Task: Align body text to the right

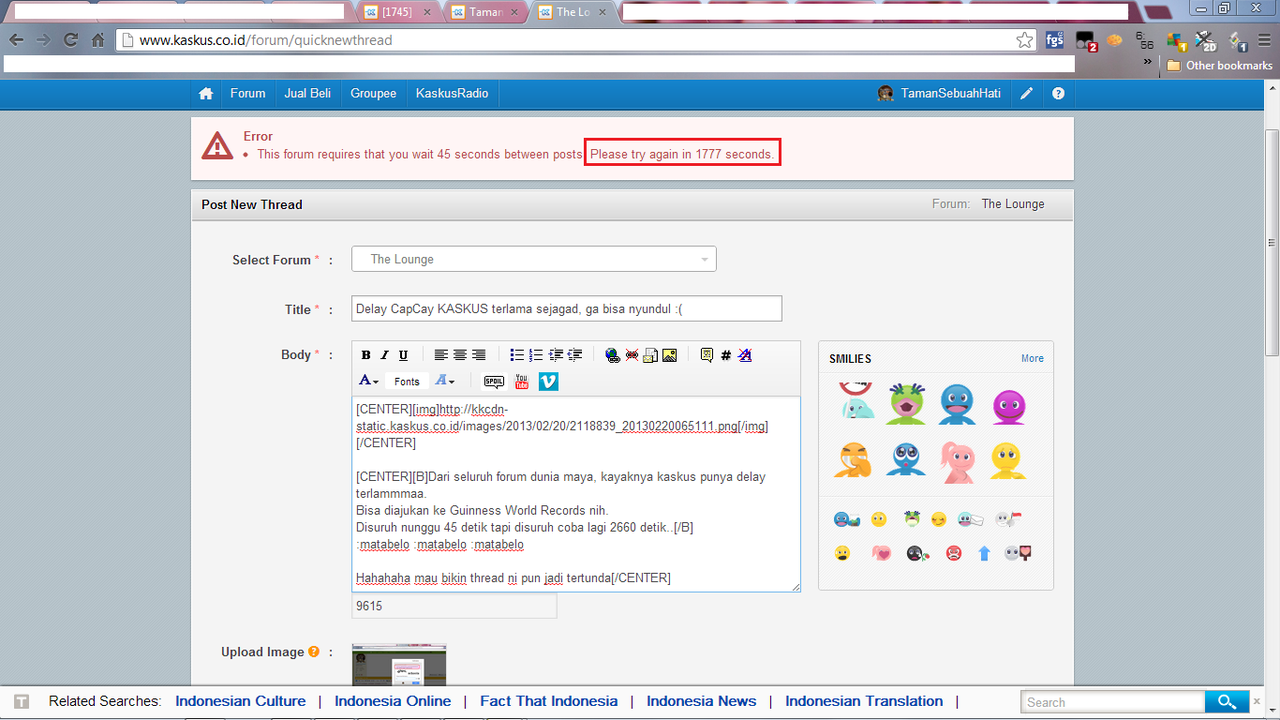Action: pyautogui.click(x=479, y=355)
